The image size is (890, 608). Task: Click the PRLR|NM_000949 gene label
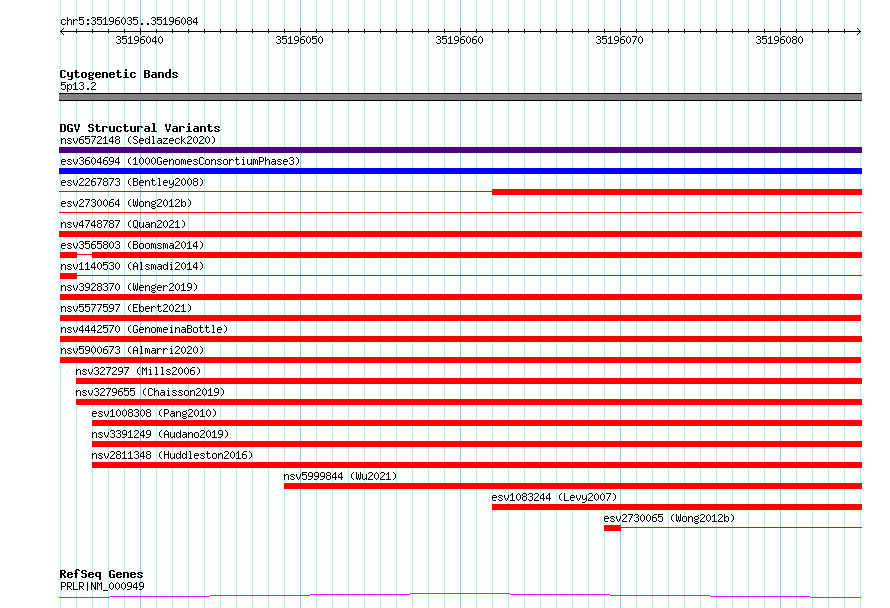tap(102, 586)
